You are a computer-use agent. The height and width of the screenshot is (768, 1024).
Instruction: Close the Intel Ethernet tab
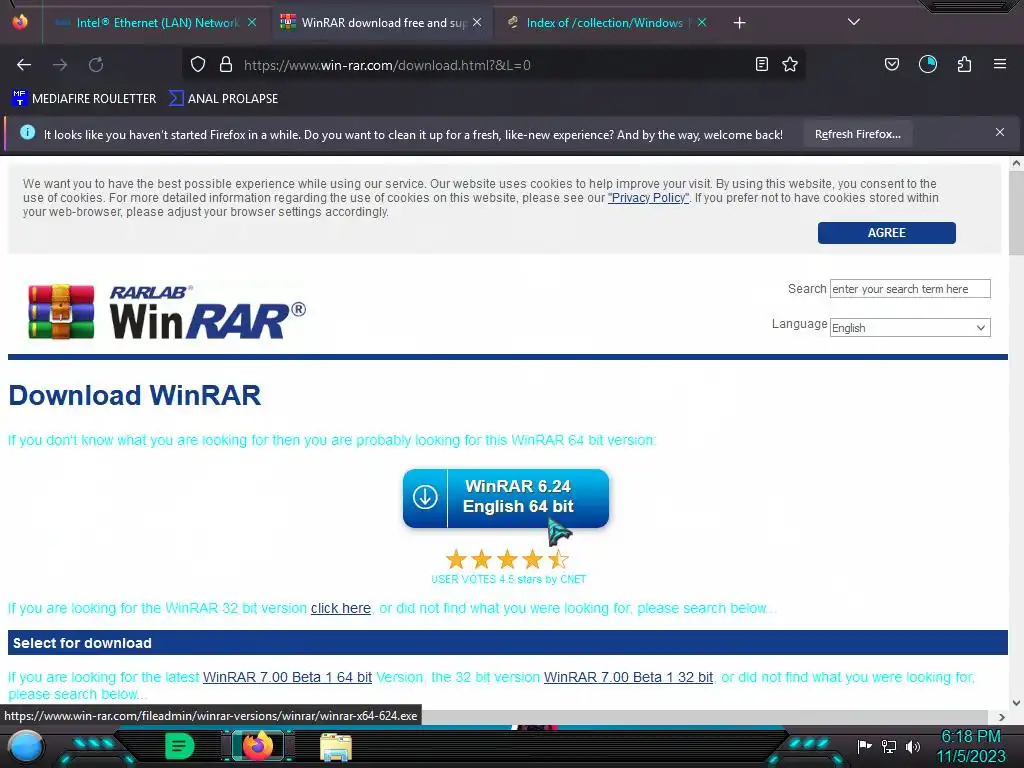point(252,22)
